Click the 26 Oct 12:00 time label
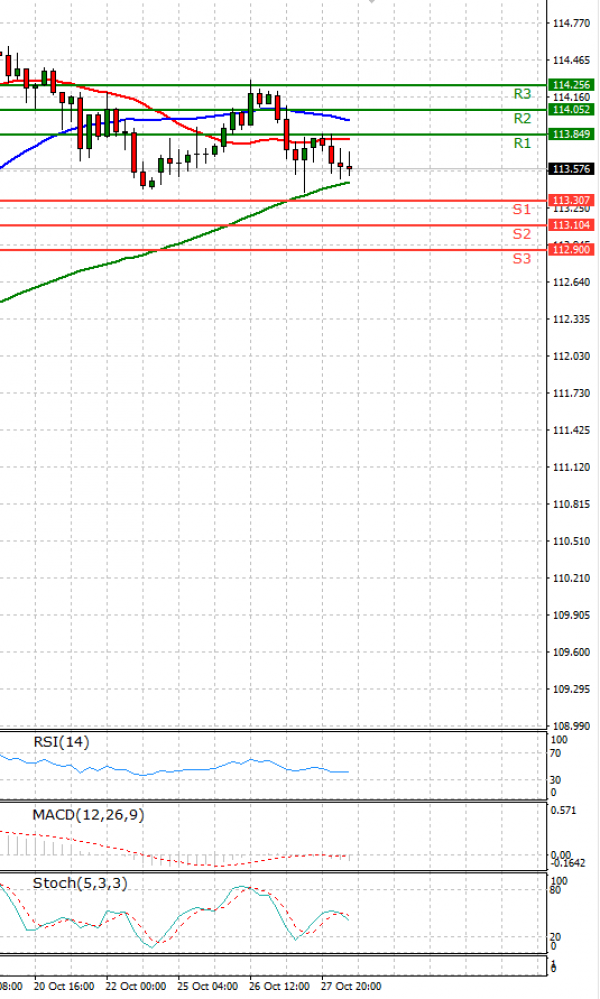Viewport: 600px width, 999px height. pyautogui.click(x=280, y=986)
